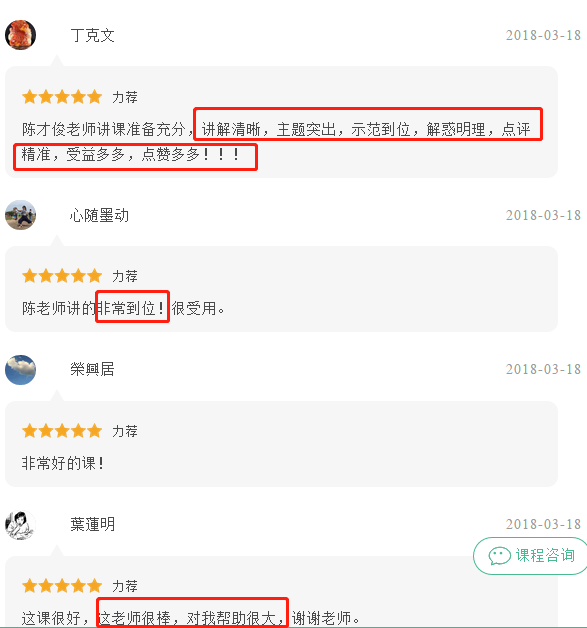
Task: Click the star rating in 心随墨动's review
Action: click(62, 276)
